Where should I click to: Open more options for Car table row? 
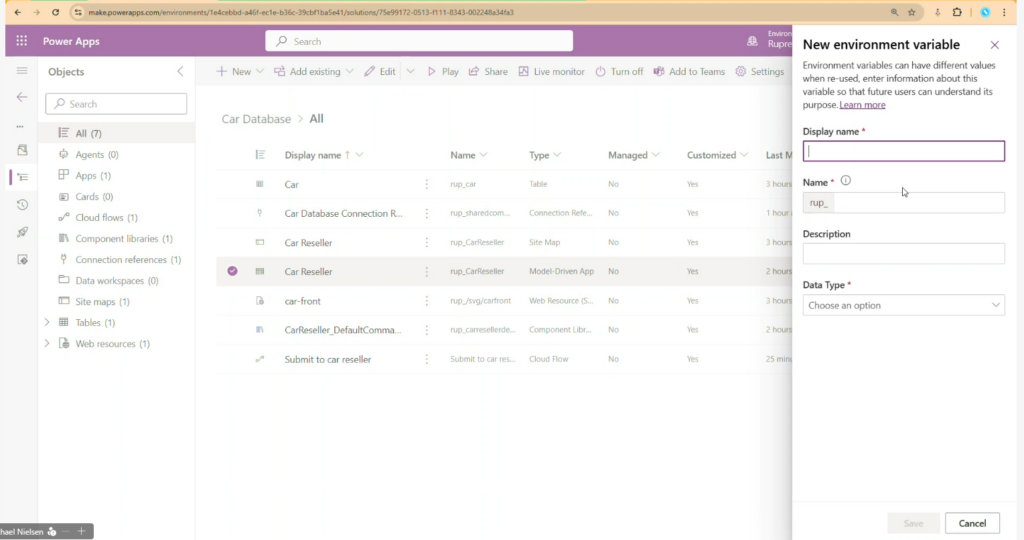(427, 185)
